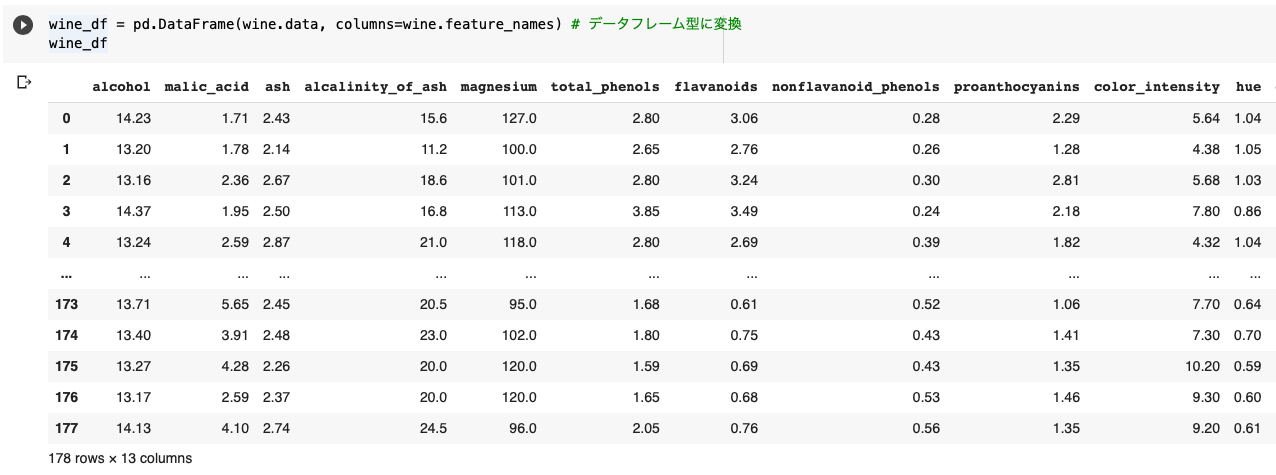Click row index 177 in the dataframe
The image size is (1276, 475).
[67, 428]
